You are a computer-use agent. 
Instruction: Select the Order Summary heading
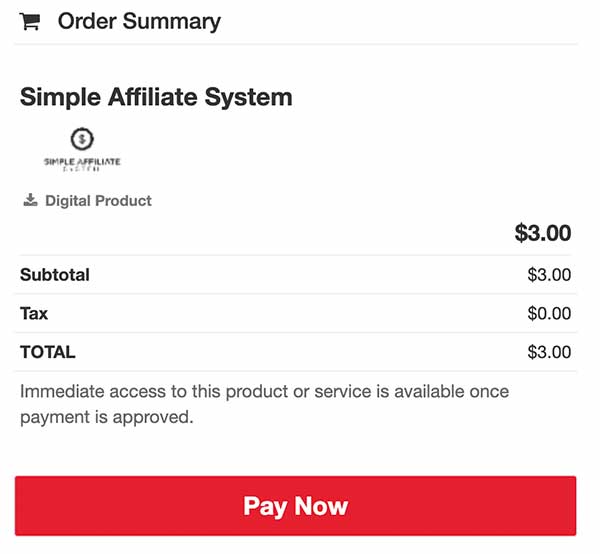pos(139,21)
